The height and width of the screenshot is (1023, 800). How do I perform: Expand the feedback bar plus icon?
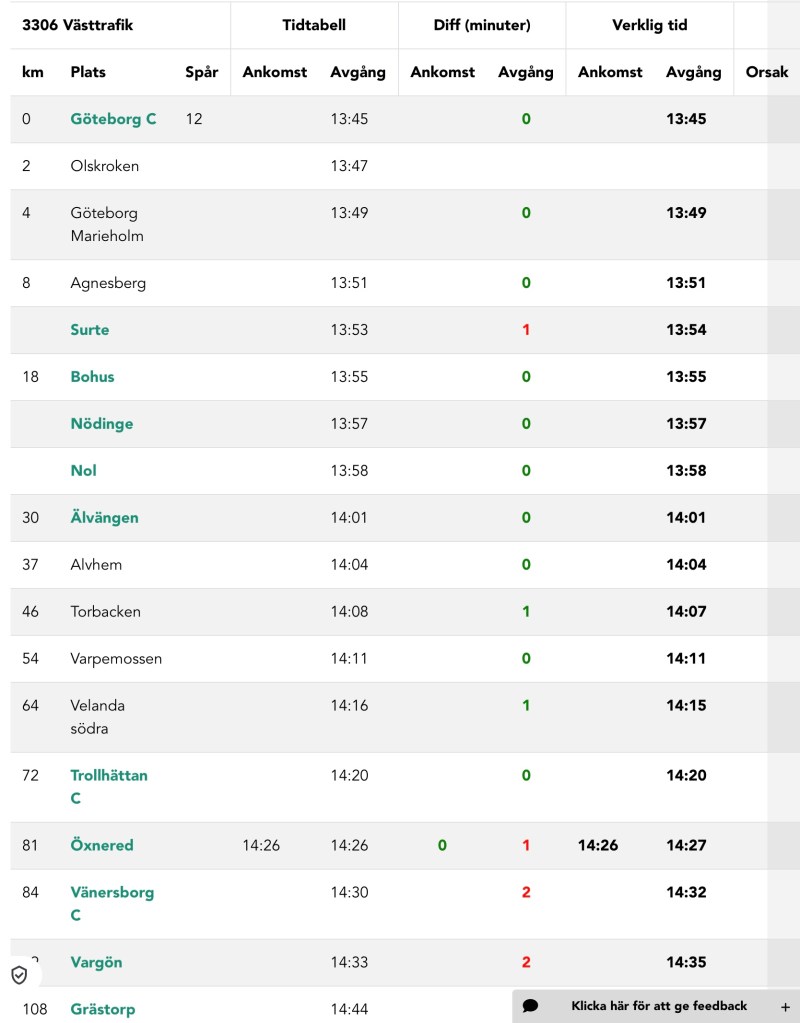(x=785, y=1006)
